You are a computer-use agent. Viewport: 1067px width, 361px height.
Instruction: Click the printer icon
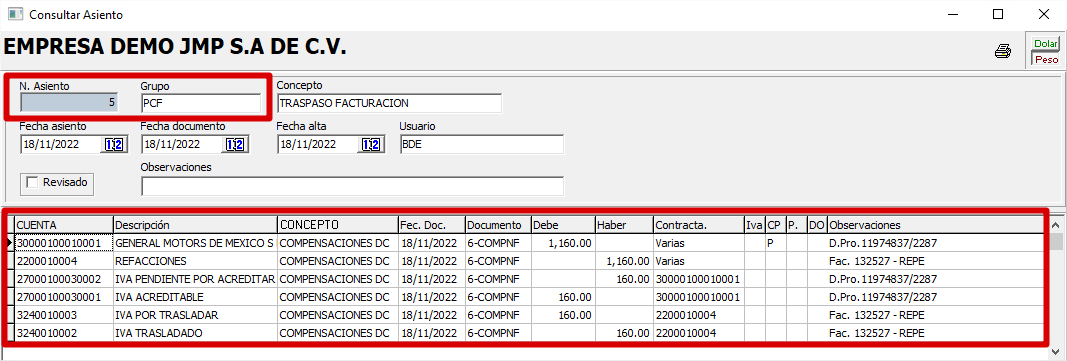[1002, 52]
